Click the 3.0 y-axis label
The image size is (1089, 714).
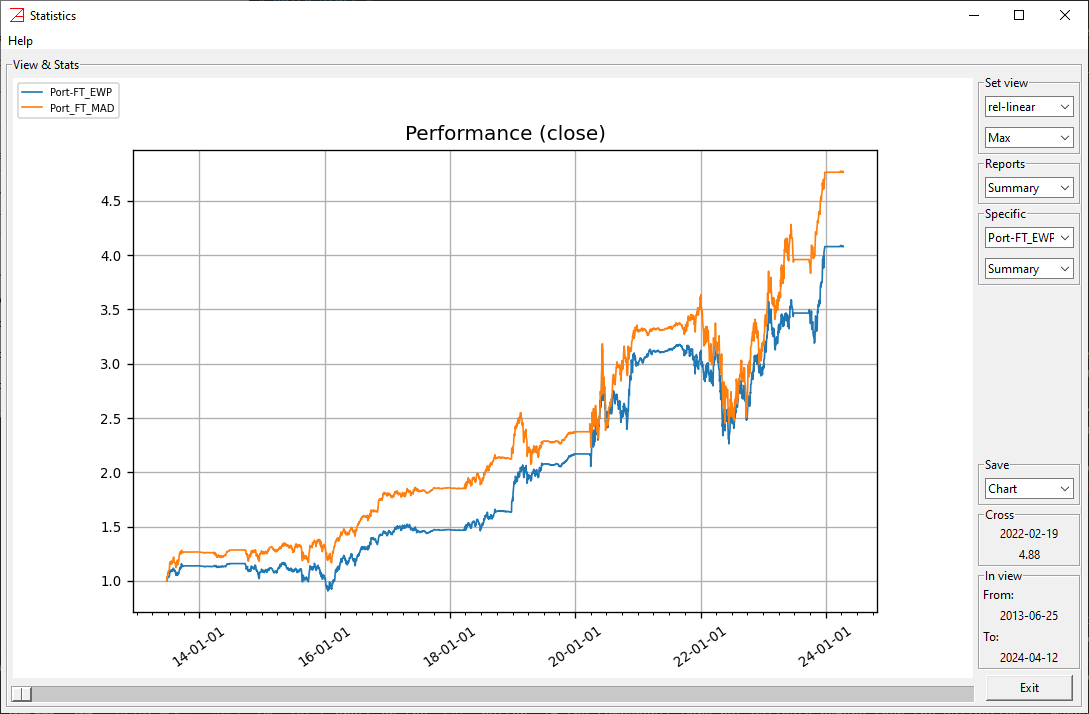111,365
